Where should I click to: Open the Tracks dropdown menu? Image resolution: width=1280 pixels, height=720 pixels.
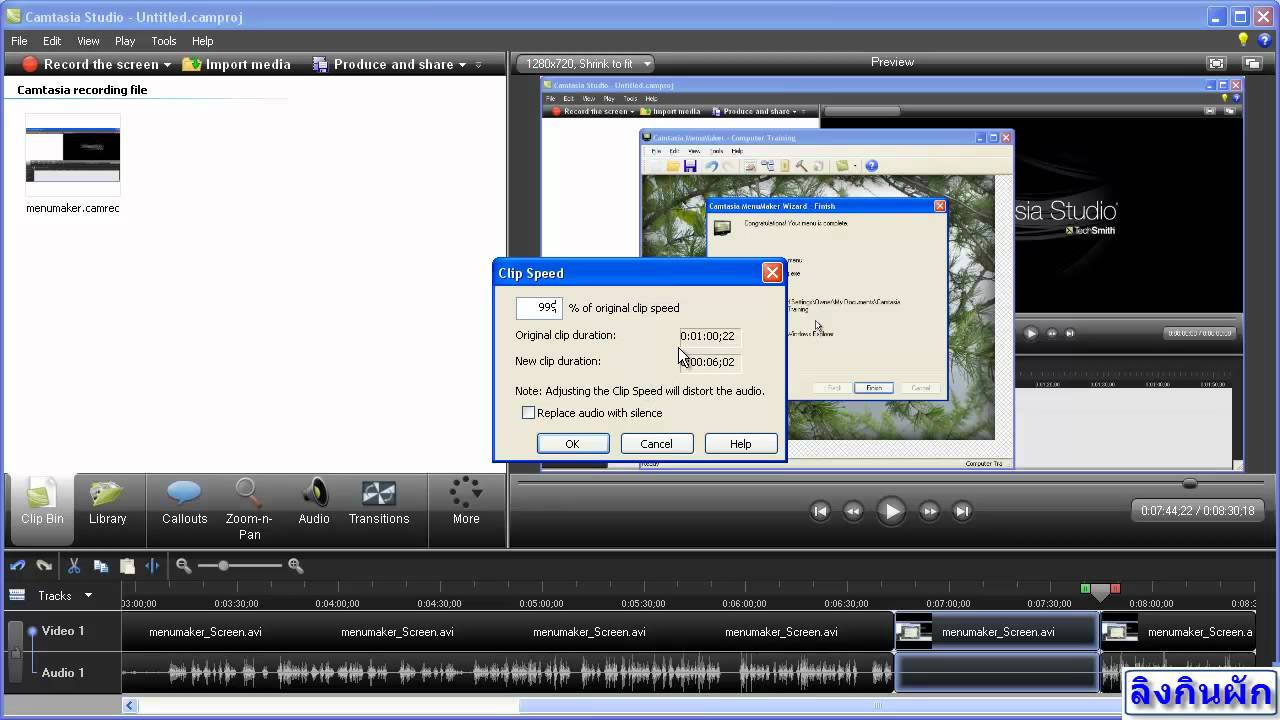tap(88, 595)
